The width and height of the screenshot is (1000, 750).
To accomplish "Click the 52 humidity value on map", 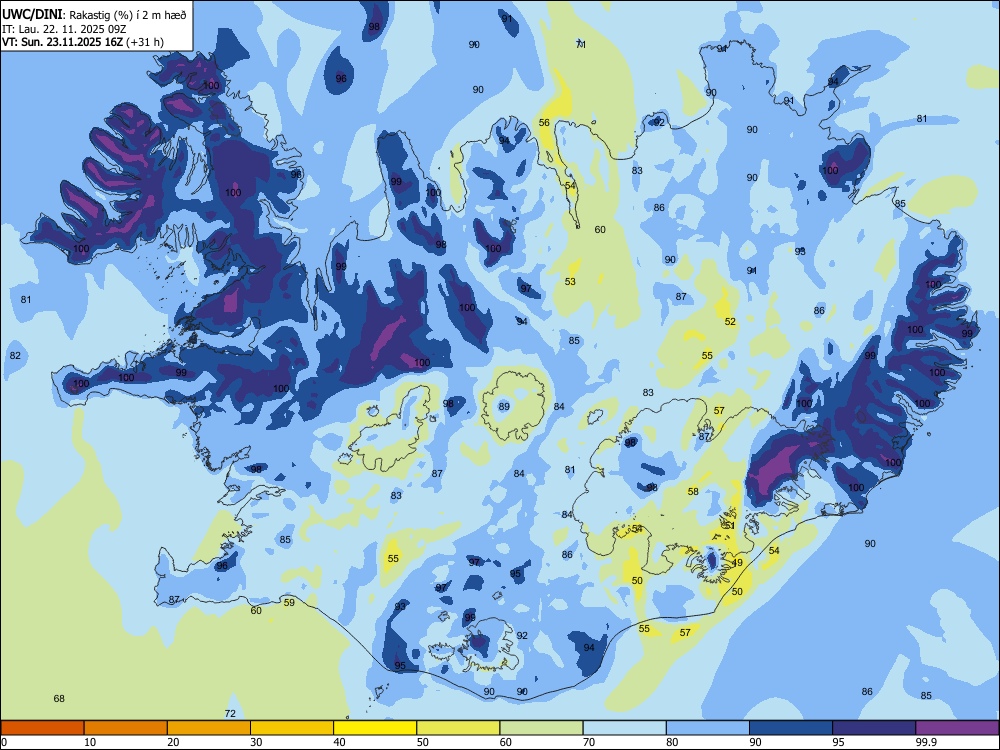I will pyautogui.click(x=730, y=321).
